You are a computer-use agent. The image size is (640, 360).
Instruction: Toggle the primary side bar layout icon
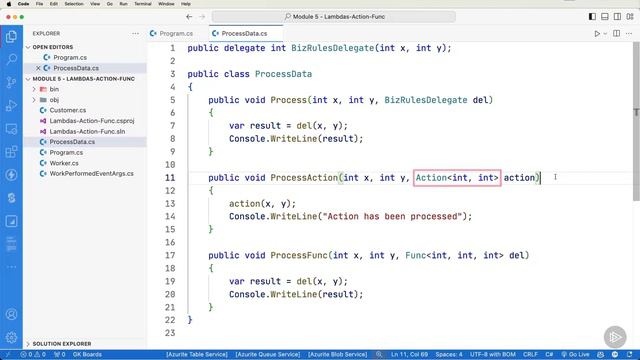tap(592, 17)
